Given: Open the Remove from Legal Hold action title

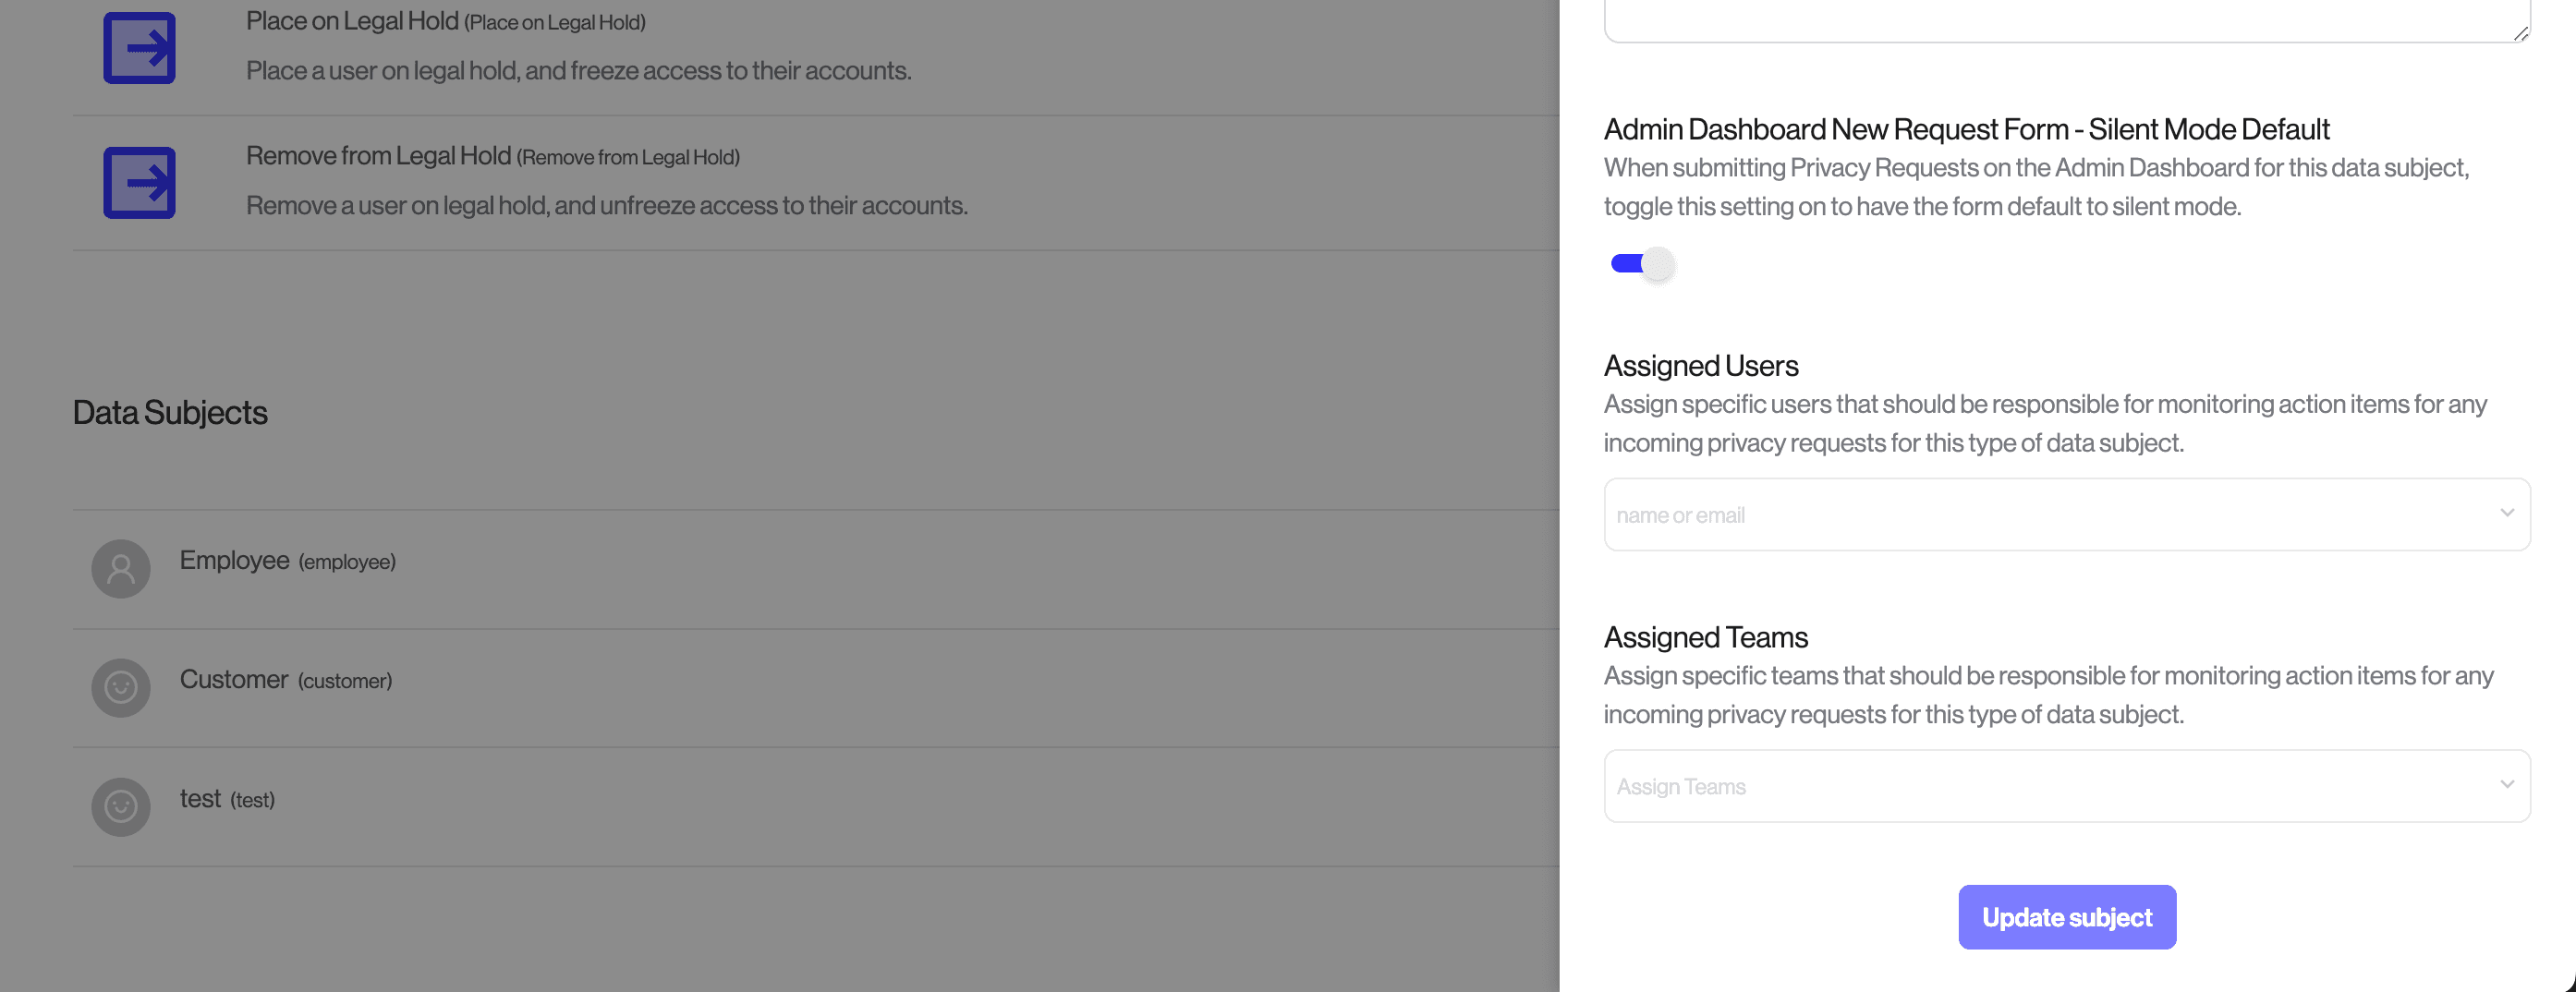Looking at the screenshot, I should pyautogui.click(x=378, y=156).
